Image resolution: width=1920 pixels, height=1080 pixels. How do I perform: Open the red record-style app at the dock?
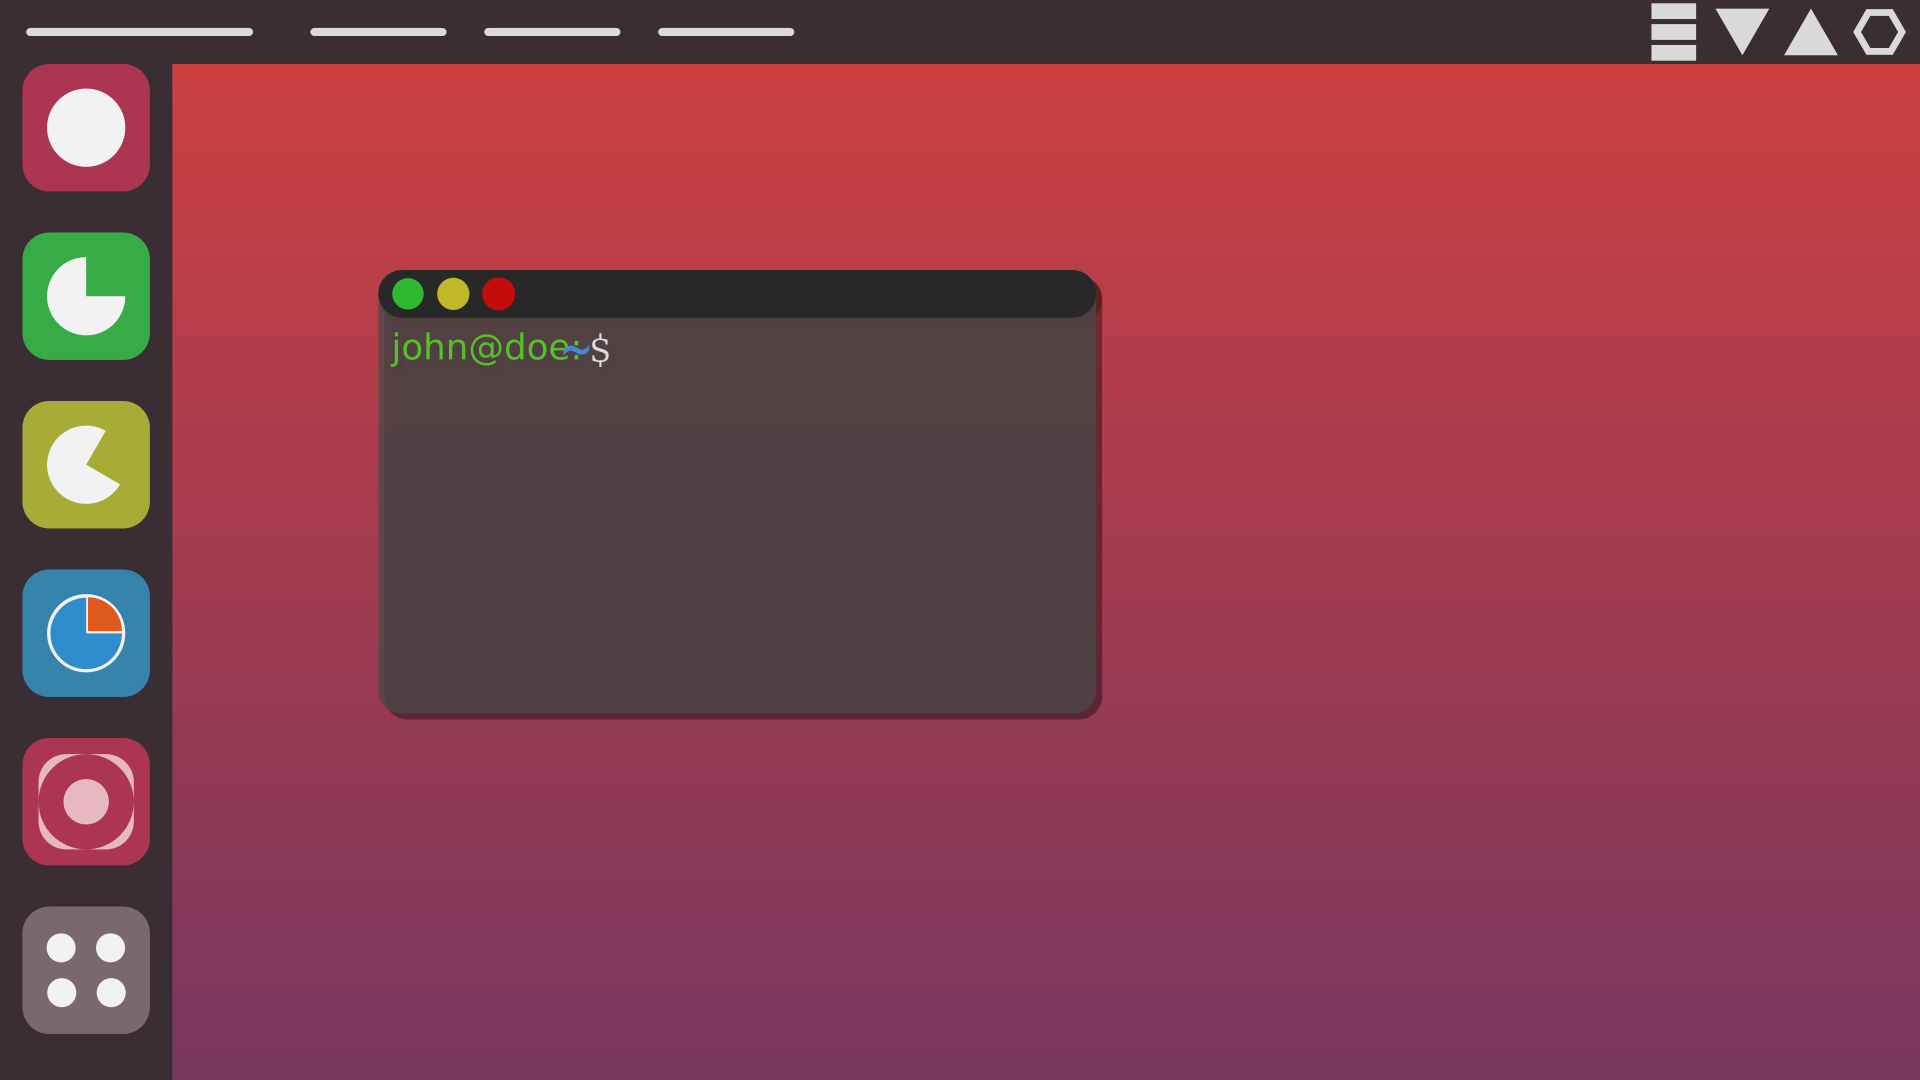86,800
